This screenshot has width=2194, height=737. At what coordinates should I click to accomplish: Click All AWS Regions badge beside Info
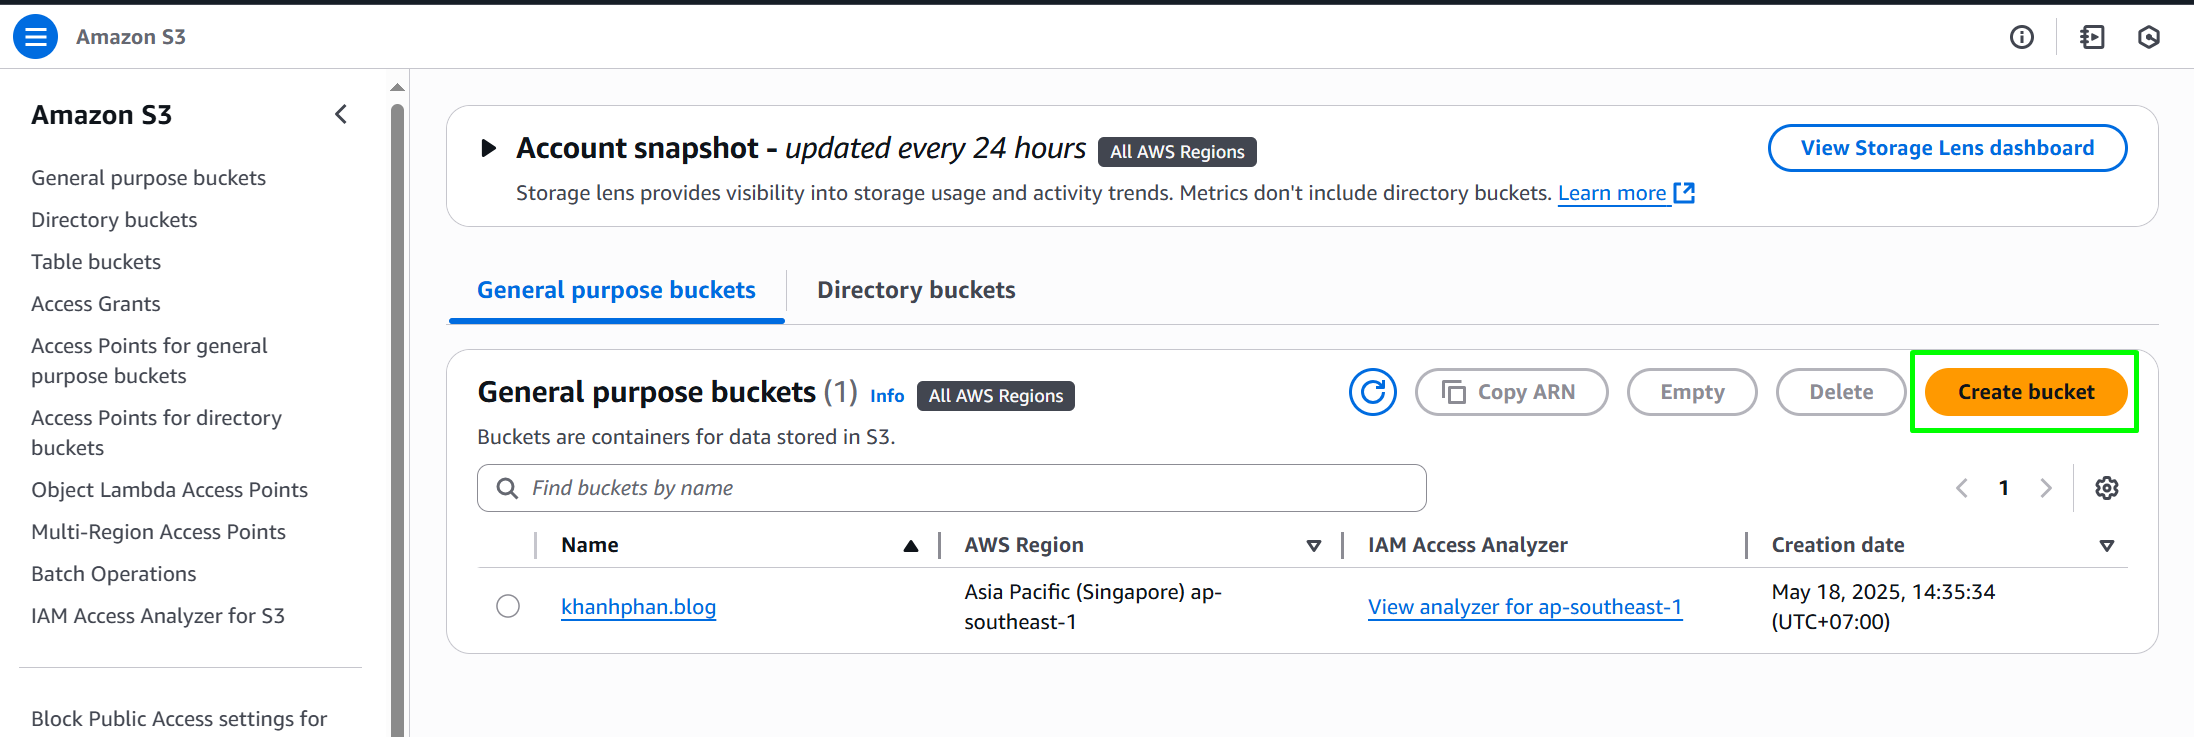tap(995, 396)
